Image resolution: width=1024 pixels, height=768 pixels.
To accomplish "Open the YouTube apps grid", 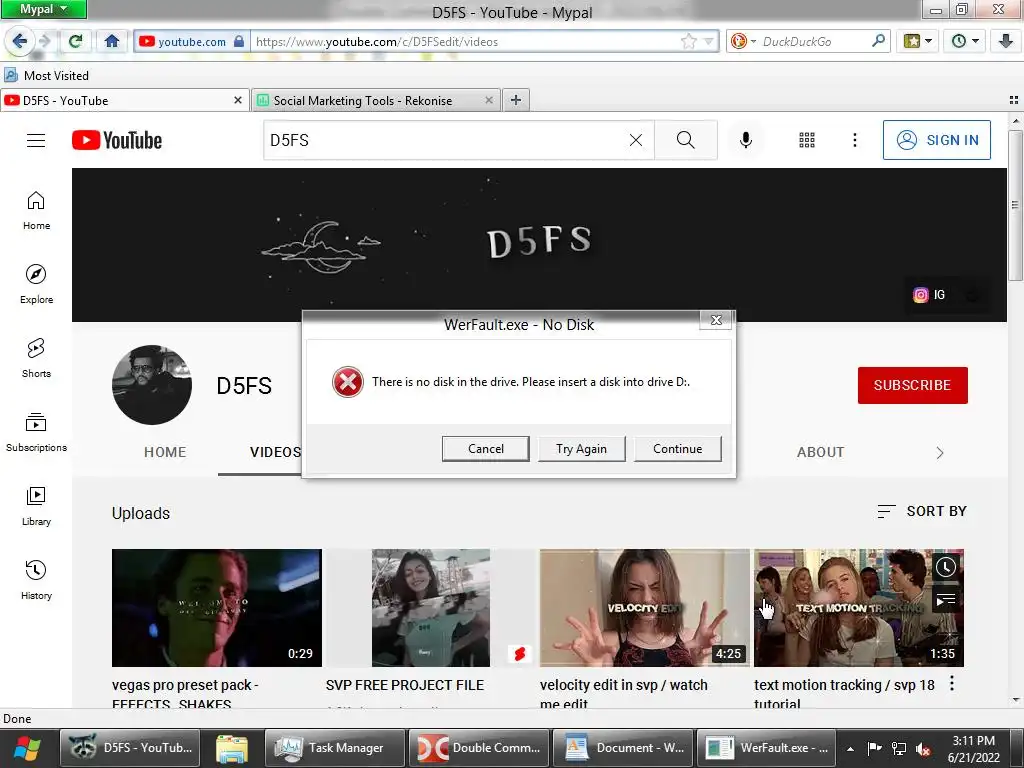I will [807, 140].
